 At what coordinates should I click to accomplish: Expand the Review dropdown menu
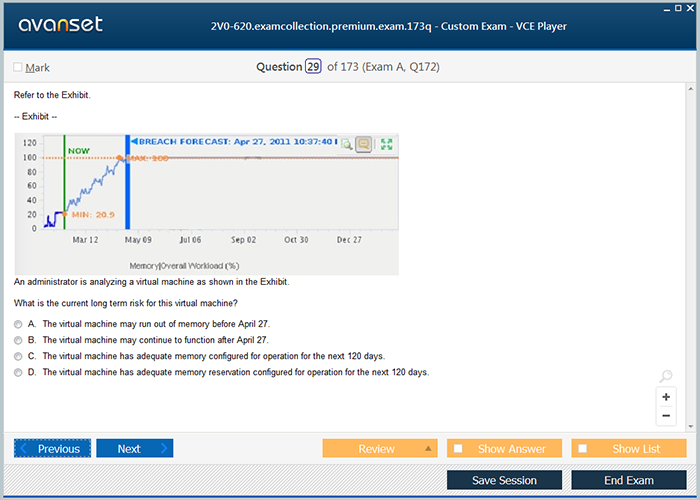click(x=428, y=449)
